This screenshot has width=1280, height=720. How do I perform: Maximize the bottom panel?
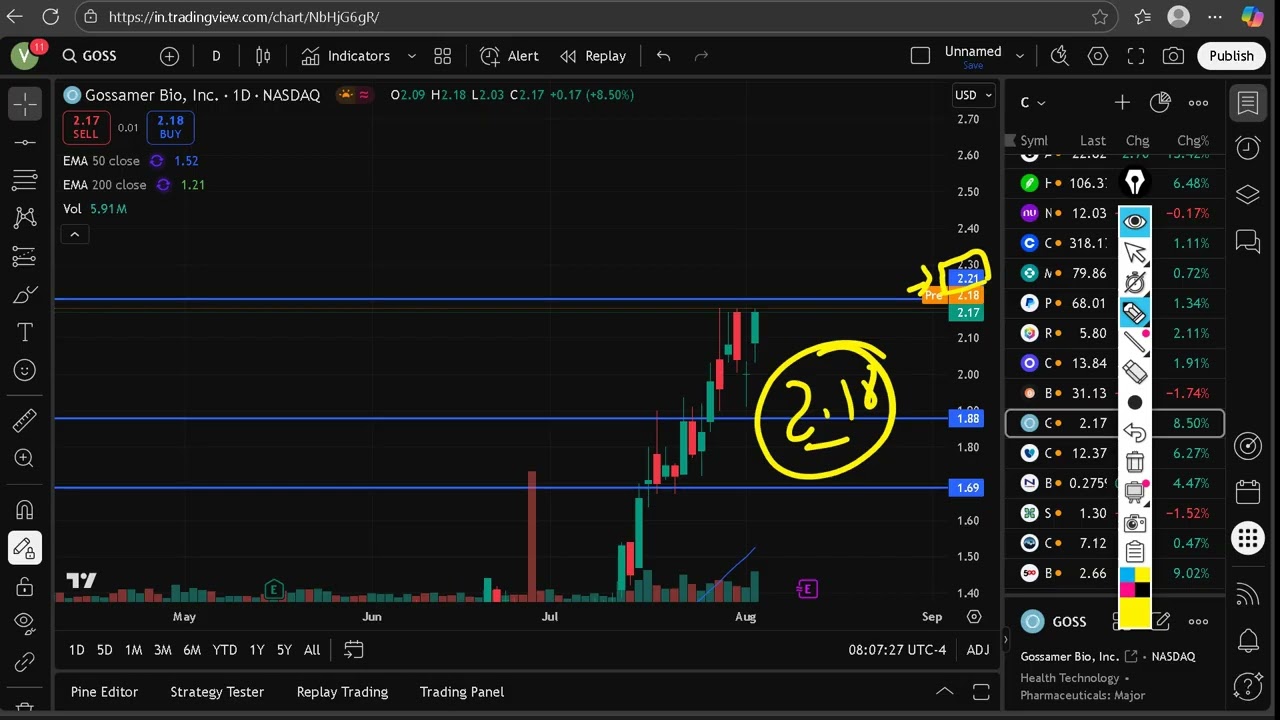981,692
